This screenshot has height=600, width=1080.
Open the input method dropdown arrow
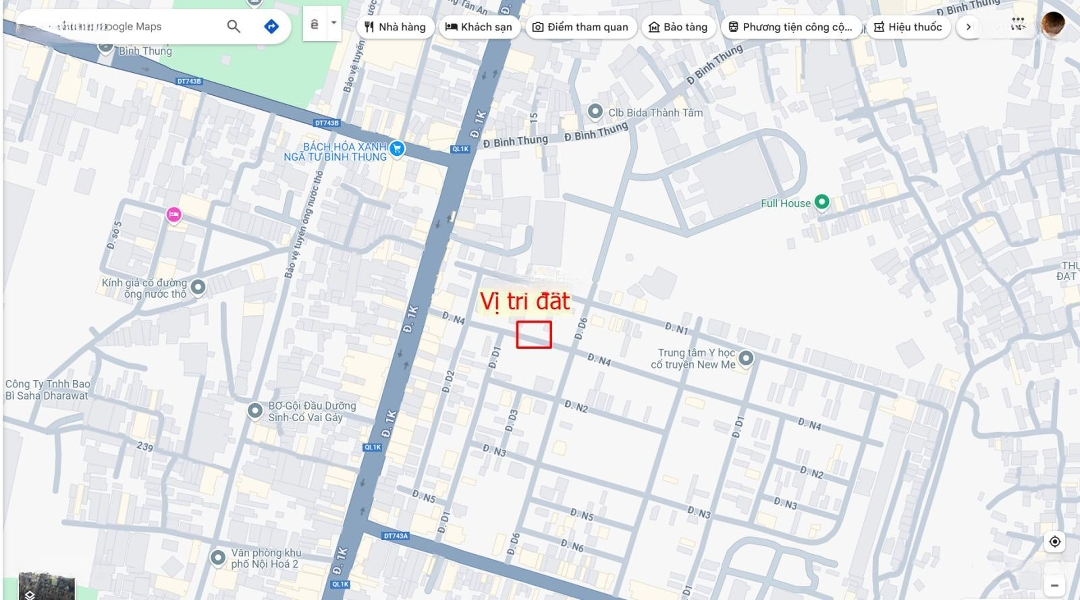(x=333, y=23)
